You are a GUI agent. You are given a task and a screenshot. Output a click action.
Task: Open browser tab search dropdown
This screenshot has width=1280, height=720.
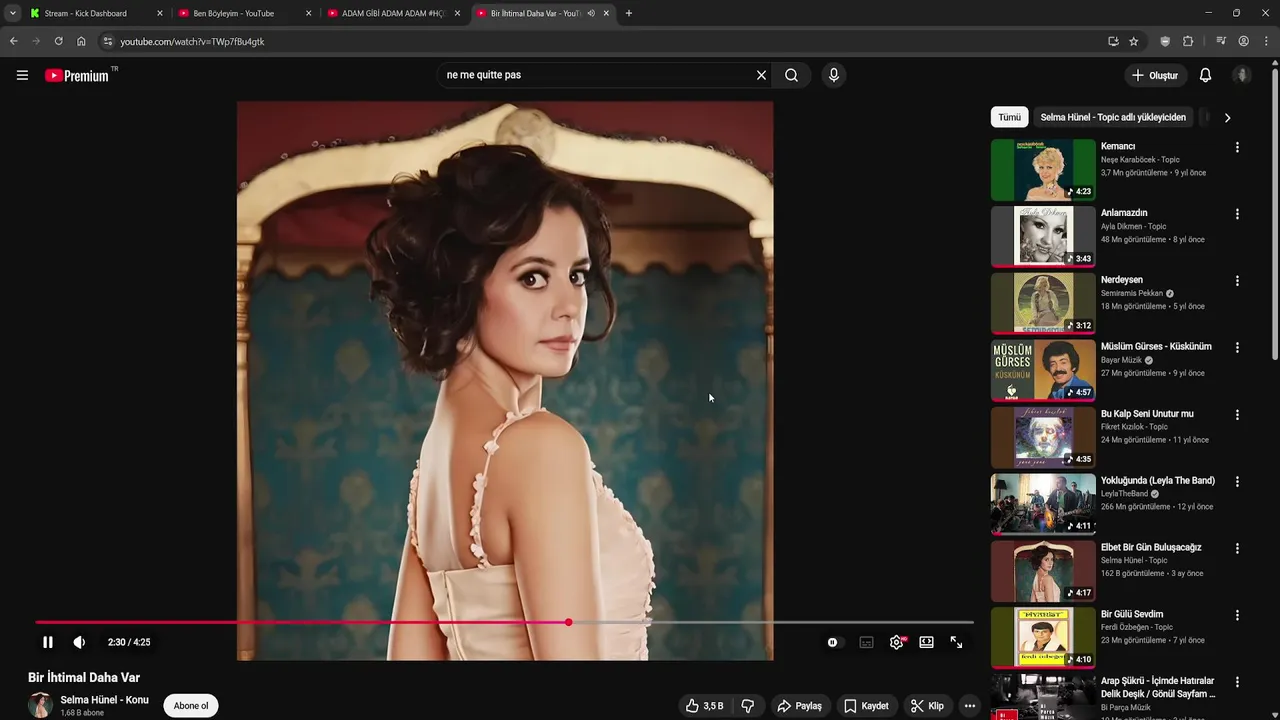[12, 13]
